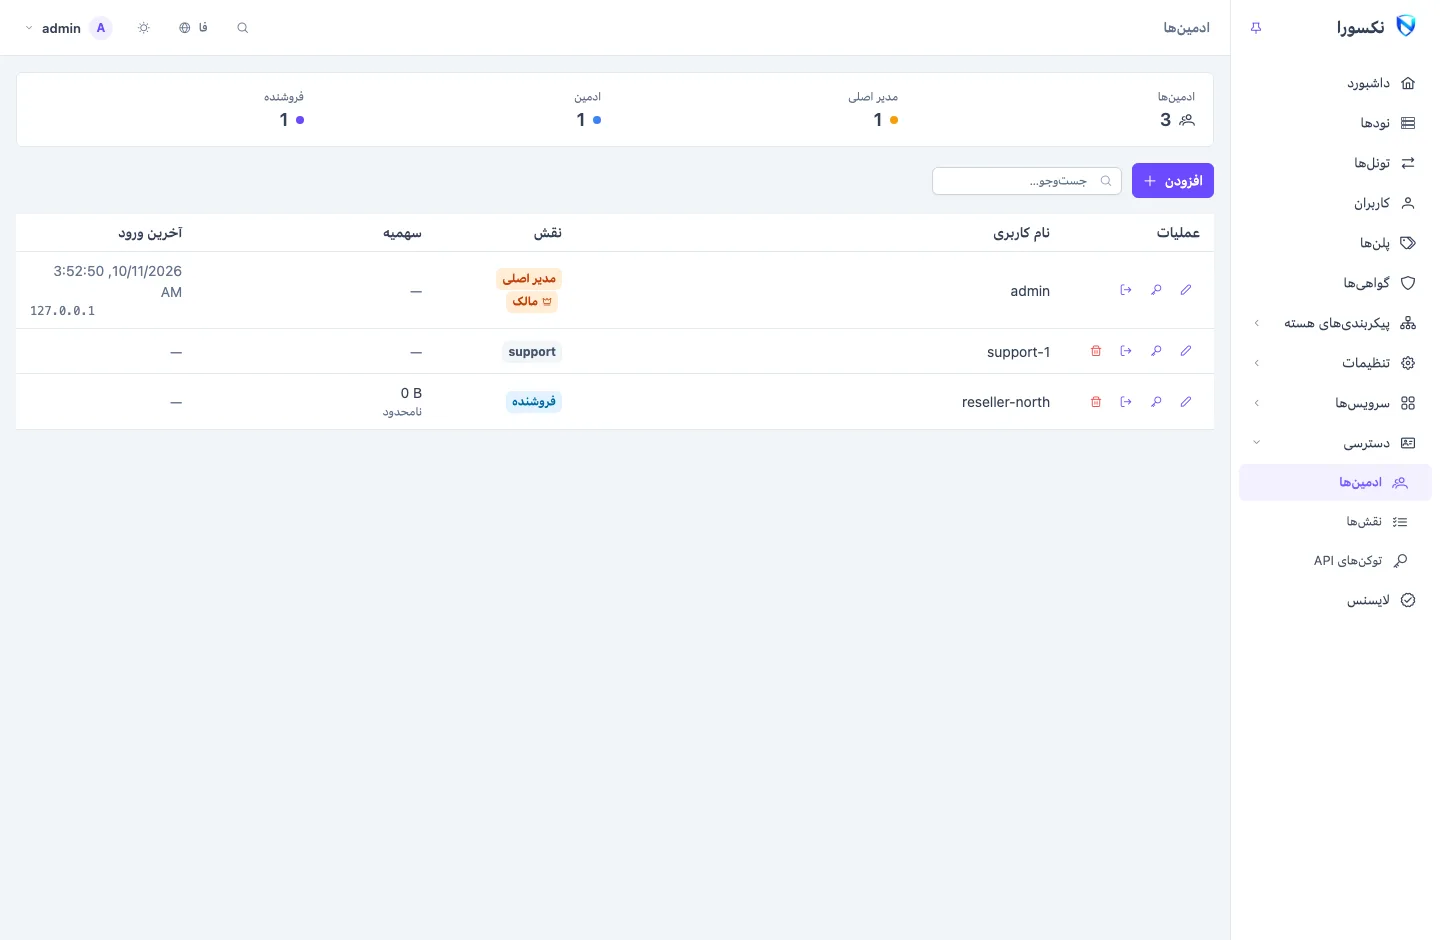Click the جست‌وجو search input field

(x=1027, y=181)
